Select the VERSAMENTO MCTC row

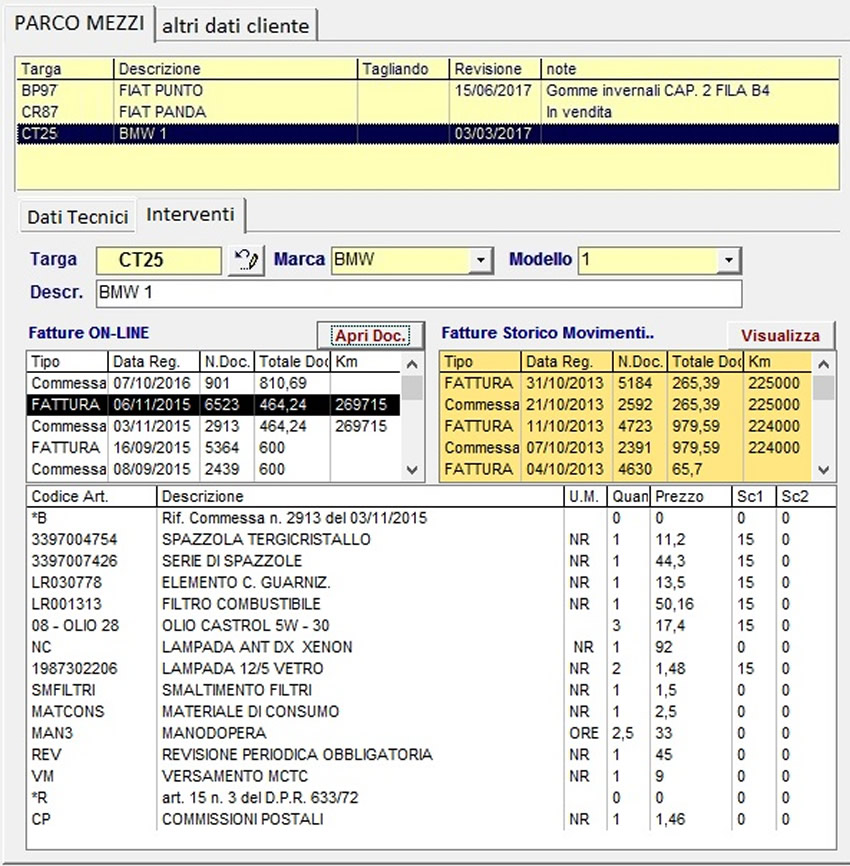tap(431, 777)
